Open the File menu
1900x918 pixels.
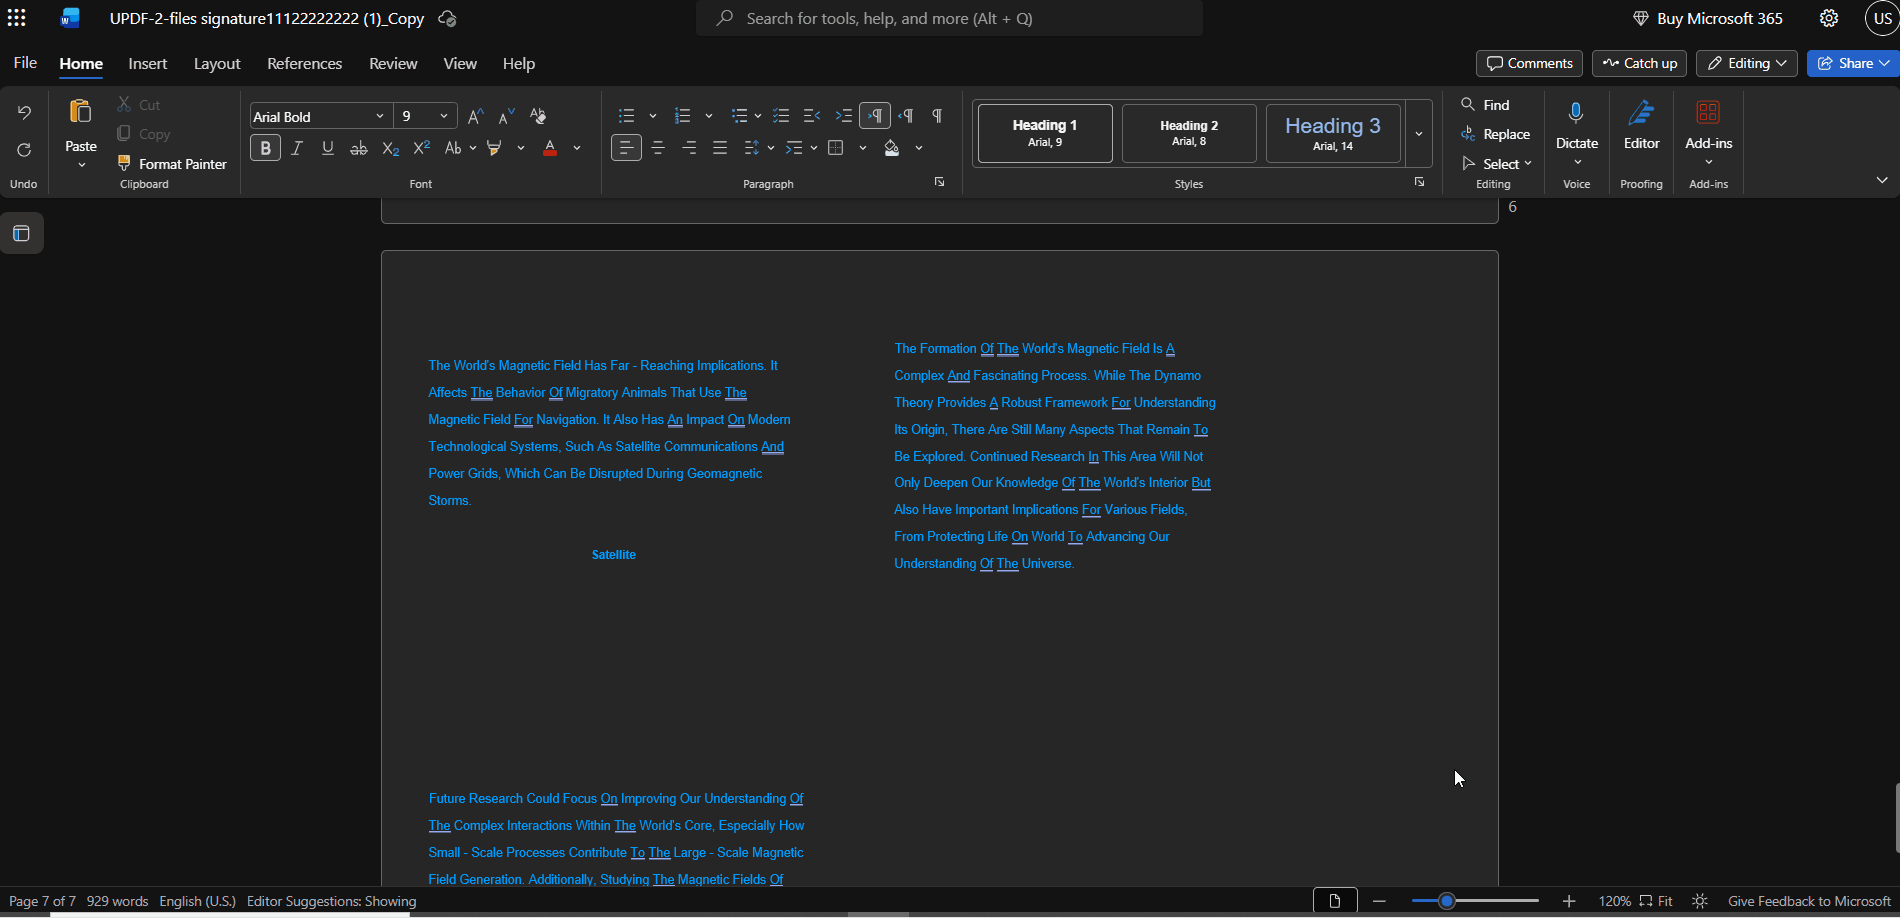(x=25, y=63)
